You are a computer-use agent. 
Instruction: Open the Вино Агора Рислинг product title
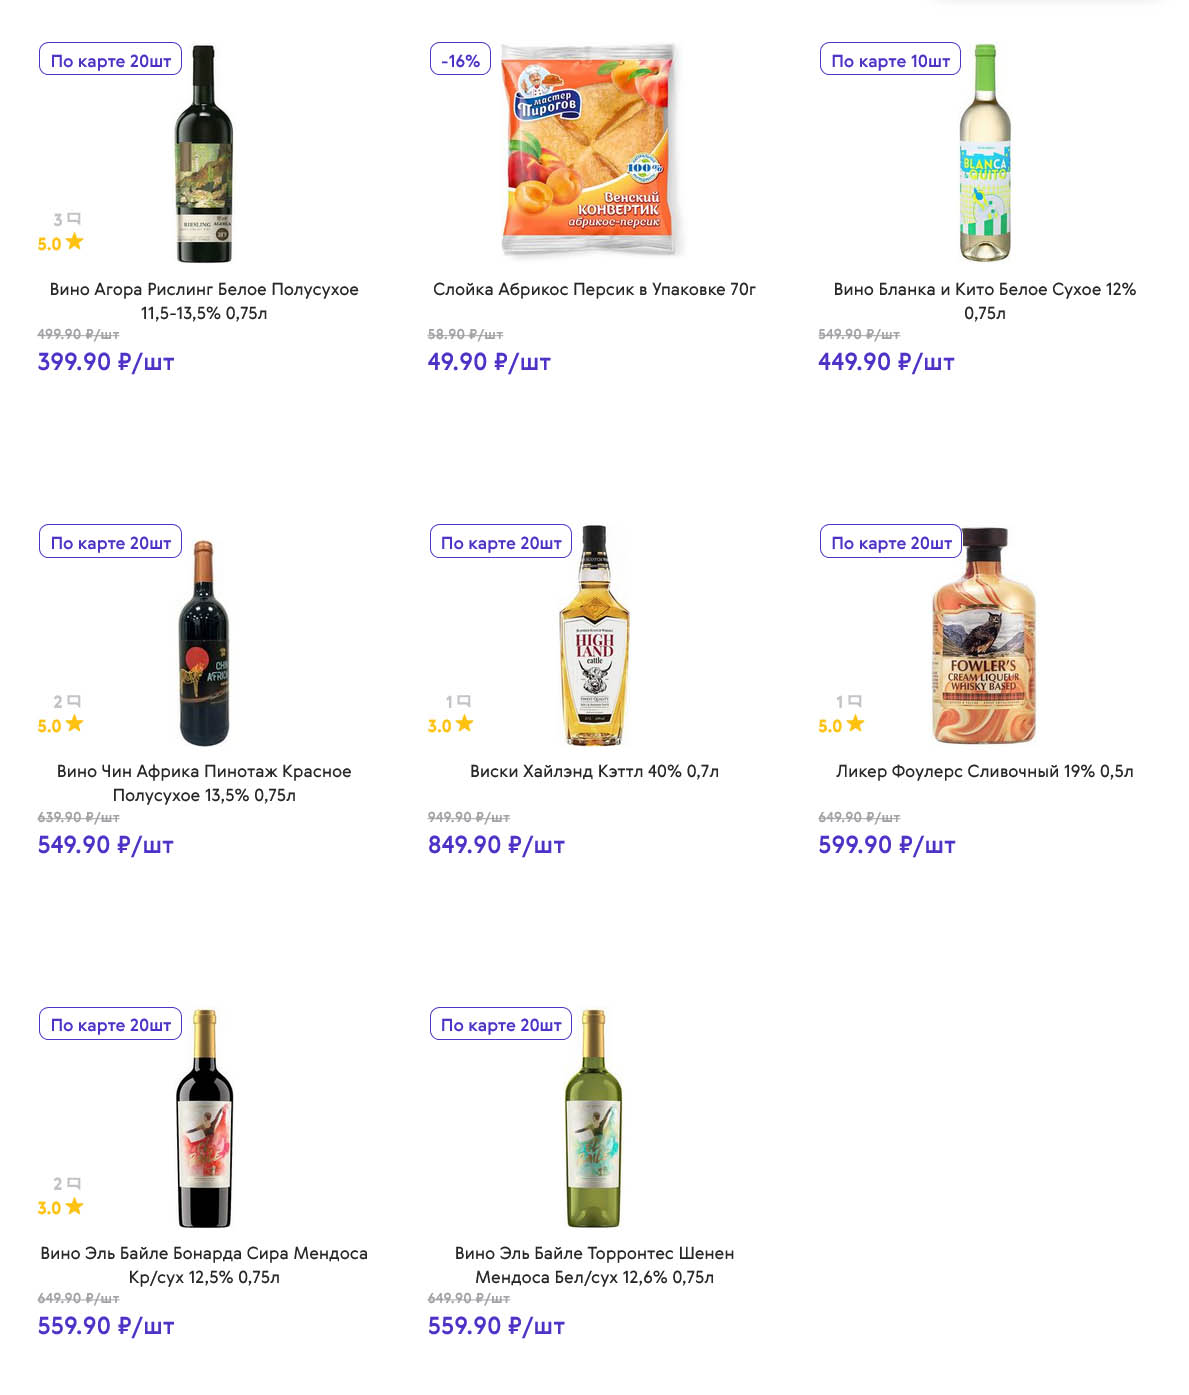point(204,301)
